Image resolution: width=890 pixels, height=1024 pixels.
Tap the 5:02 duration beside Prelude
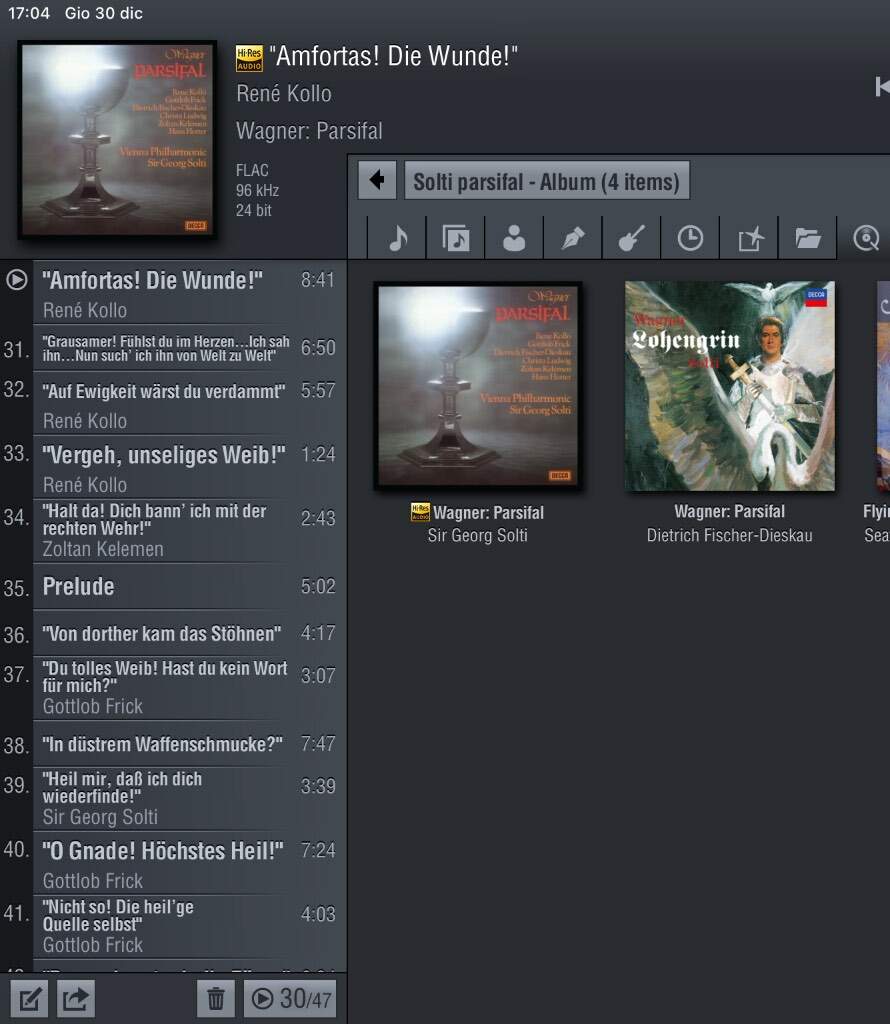318,586
